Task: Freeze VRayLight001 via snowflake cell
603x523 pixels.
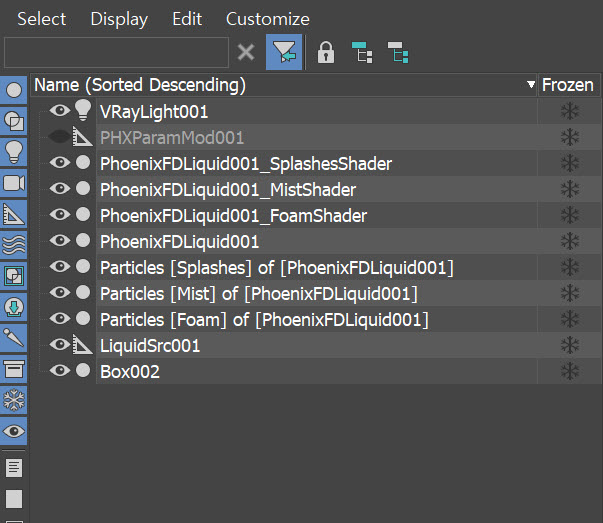Action: [569, 112]
